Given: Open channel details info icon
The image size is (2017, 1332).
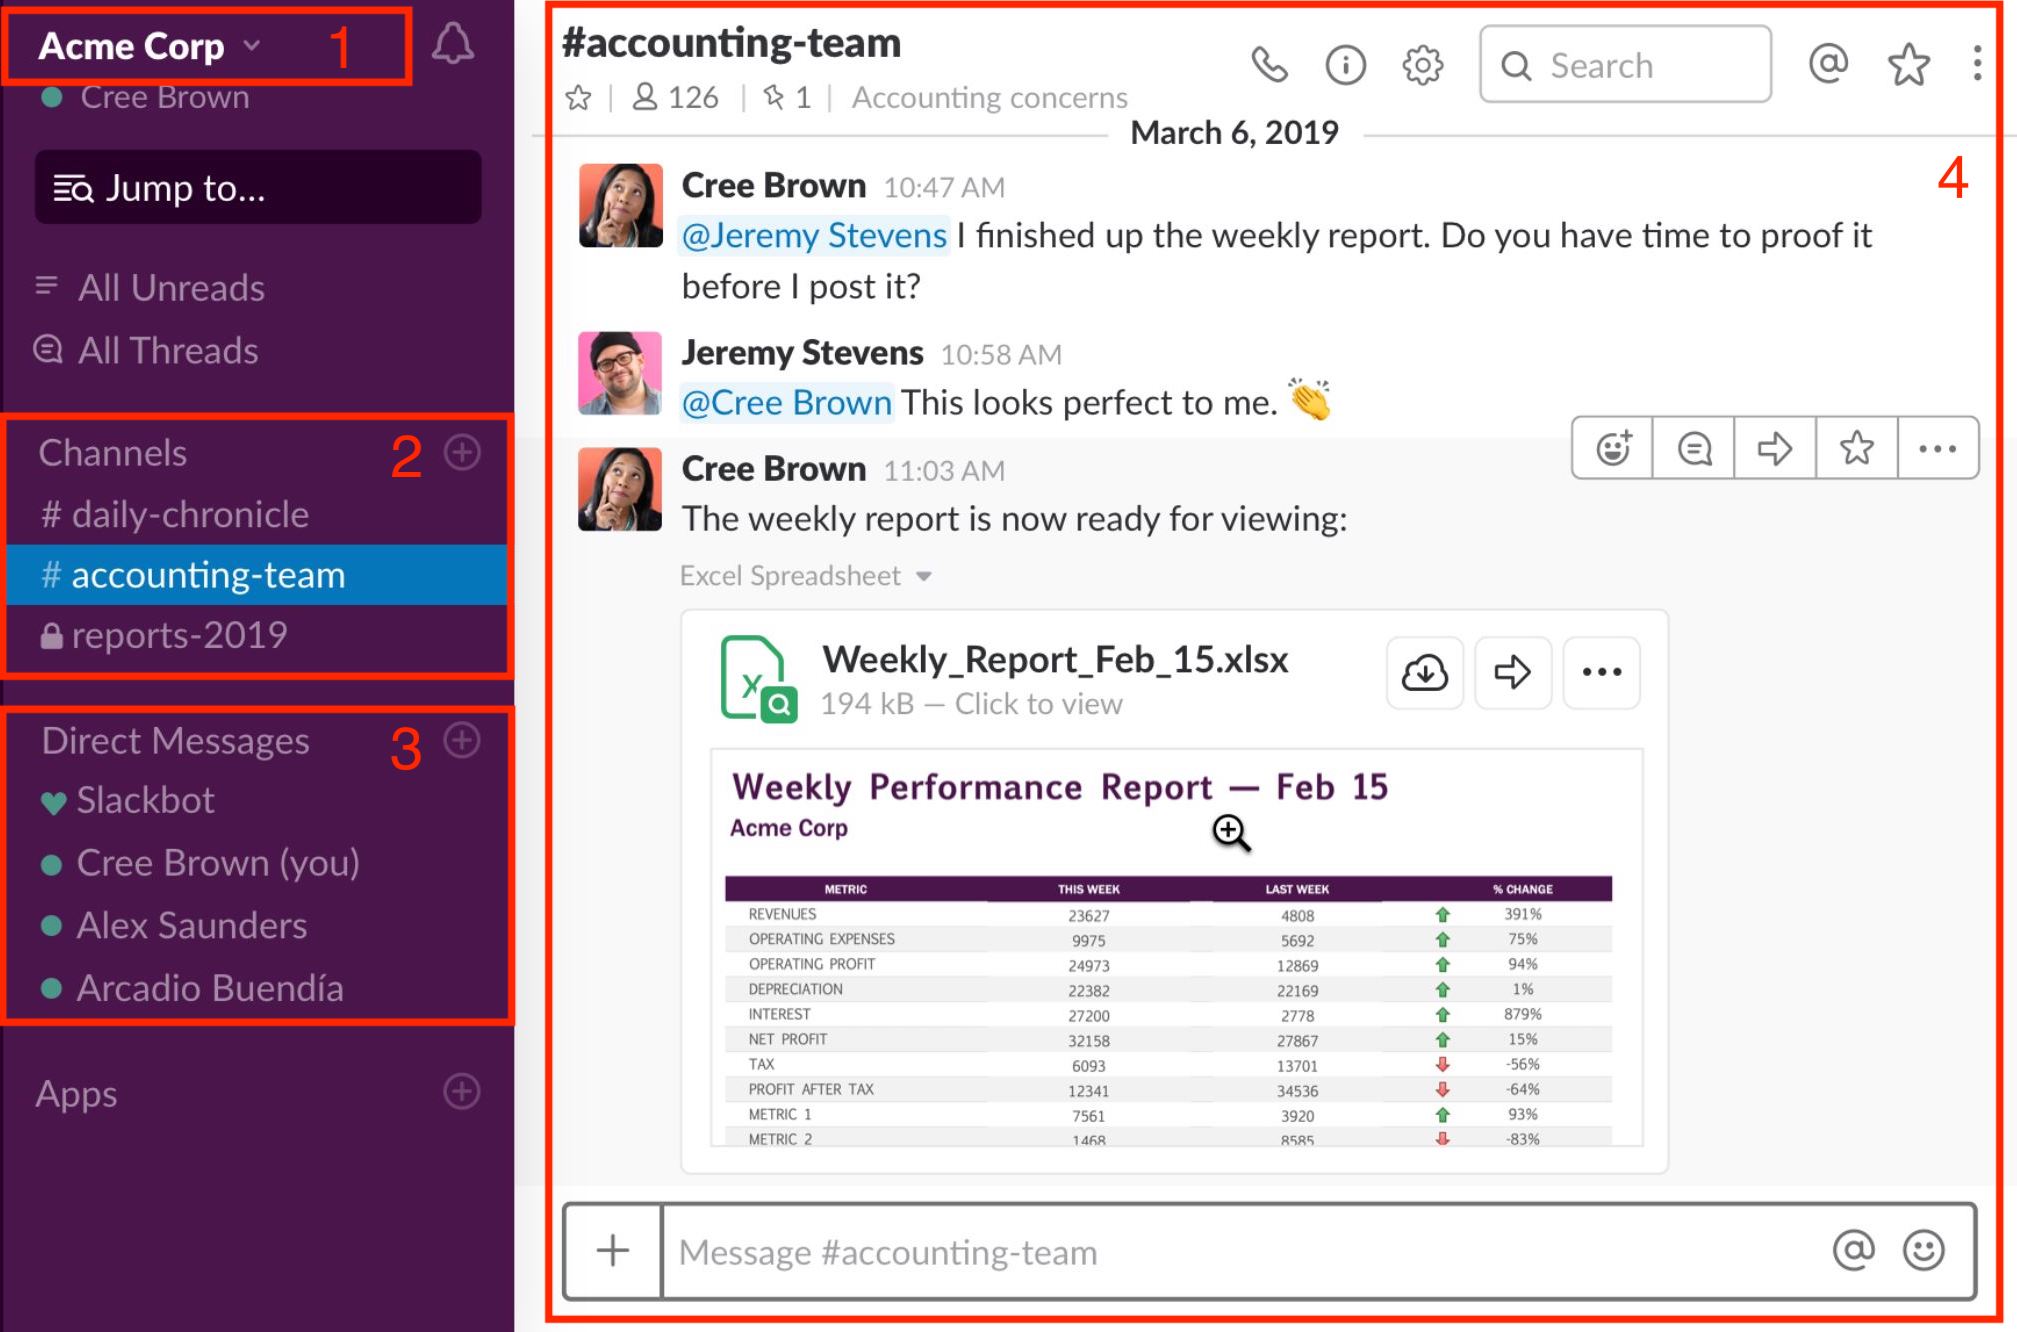Looking at the screenshot, I should point(1345,66).
